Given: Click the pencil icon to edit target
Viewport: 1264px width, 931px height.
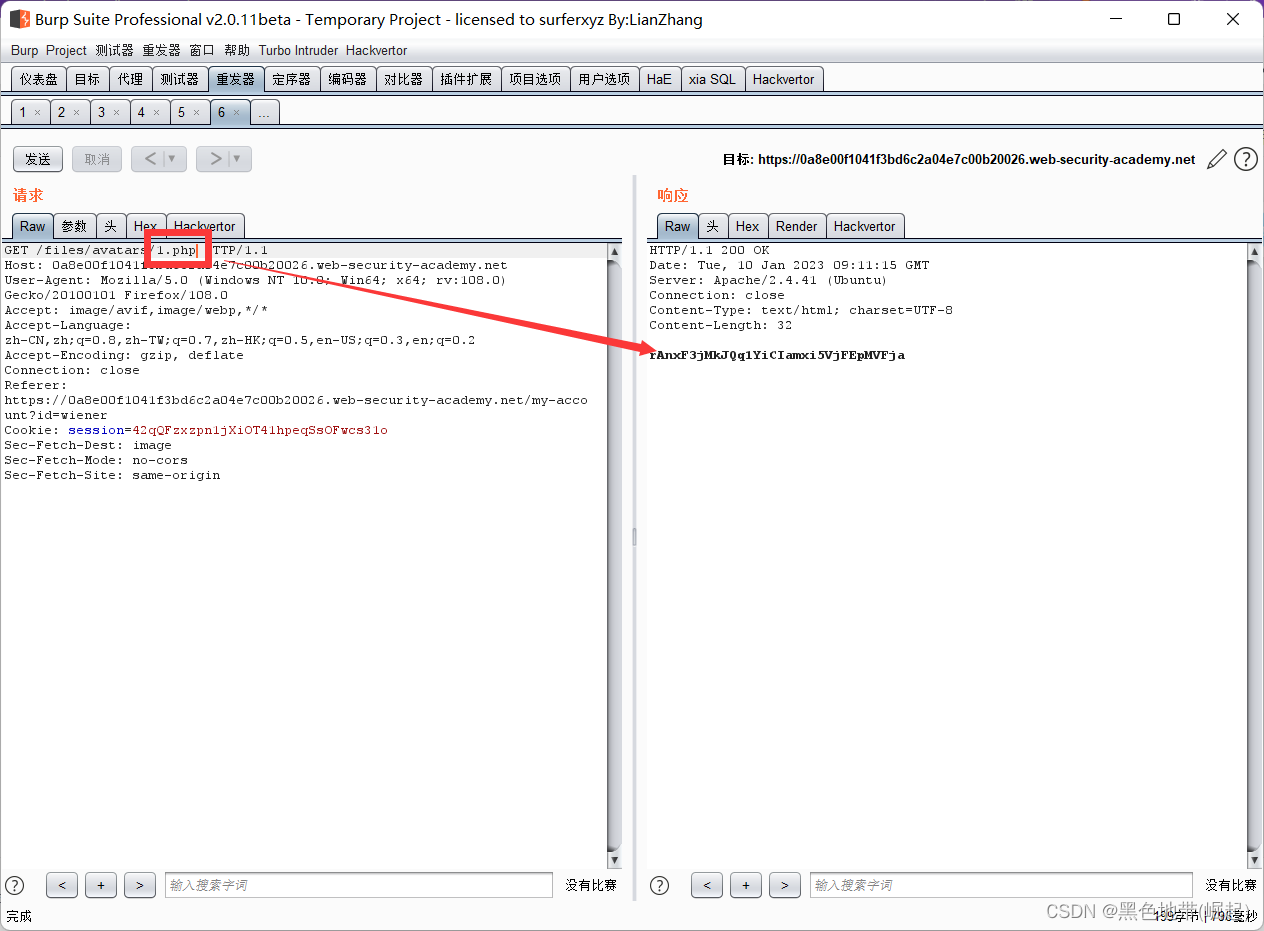Looking at the screenshot, I should coord(1217,159).
